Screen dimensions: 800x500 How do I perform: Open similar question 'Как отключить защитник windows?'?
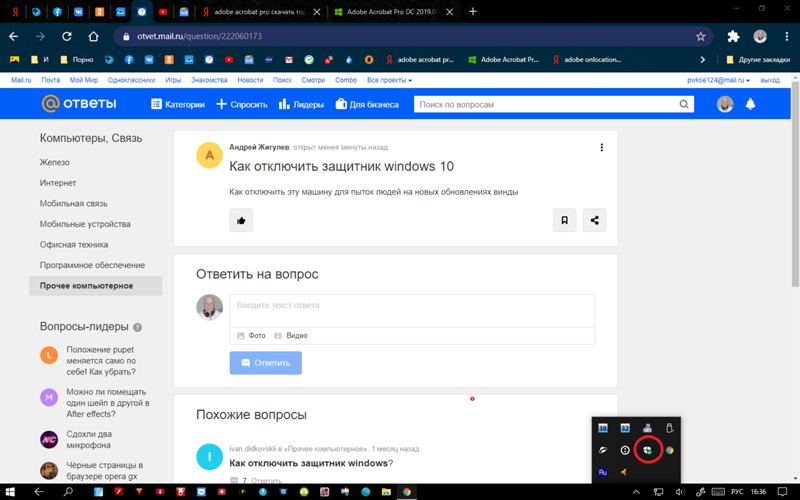point(311,463)
